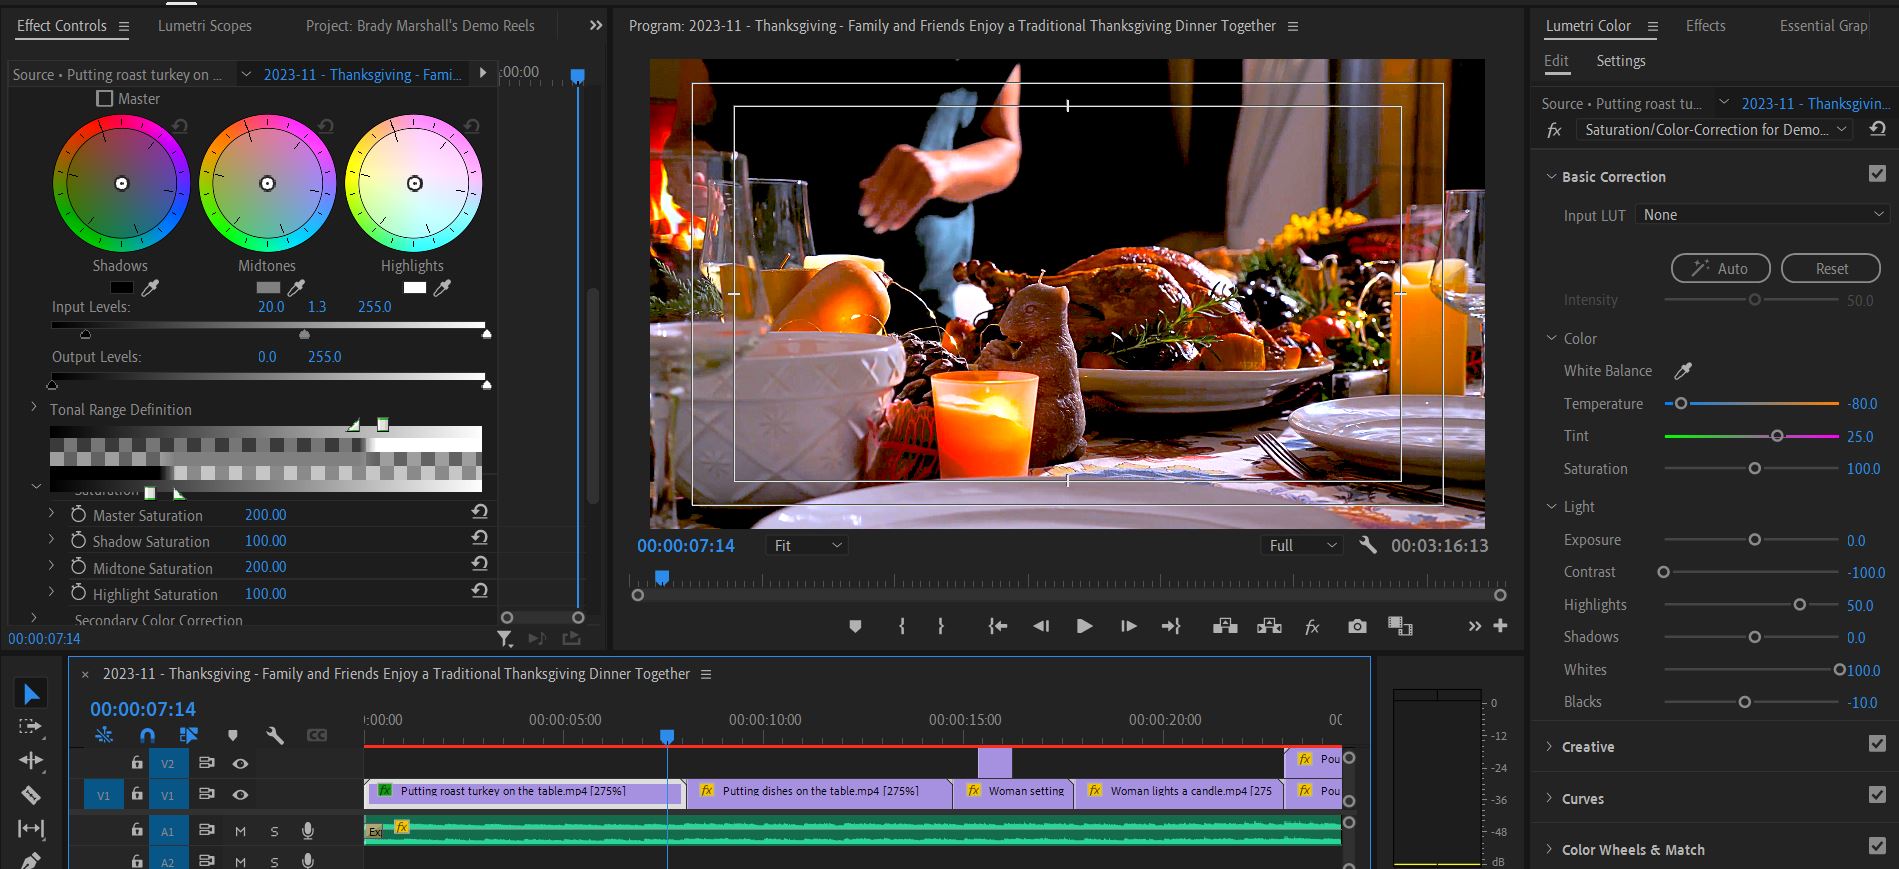Toggle timeline snapping magnet

point(147,735)
